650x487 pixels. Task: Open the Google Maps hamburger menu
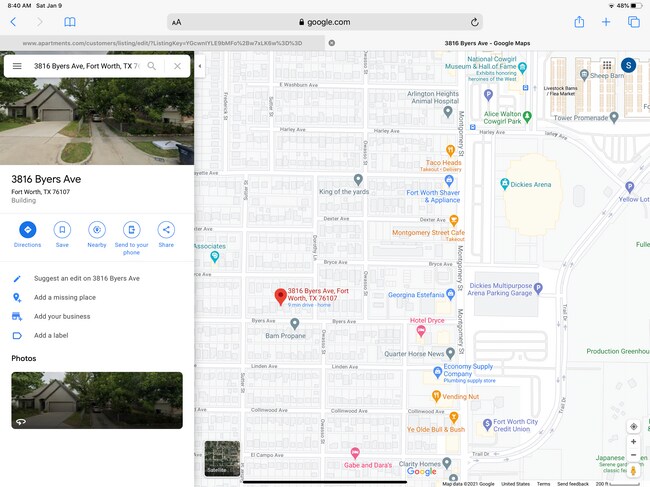point(17,66)
